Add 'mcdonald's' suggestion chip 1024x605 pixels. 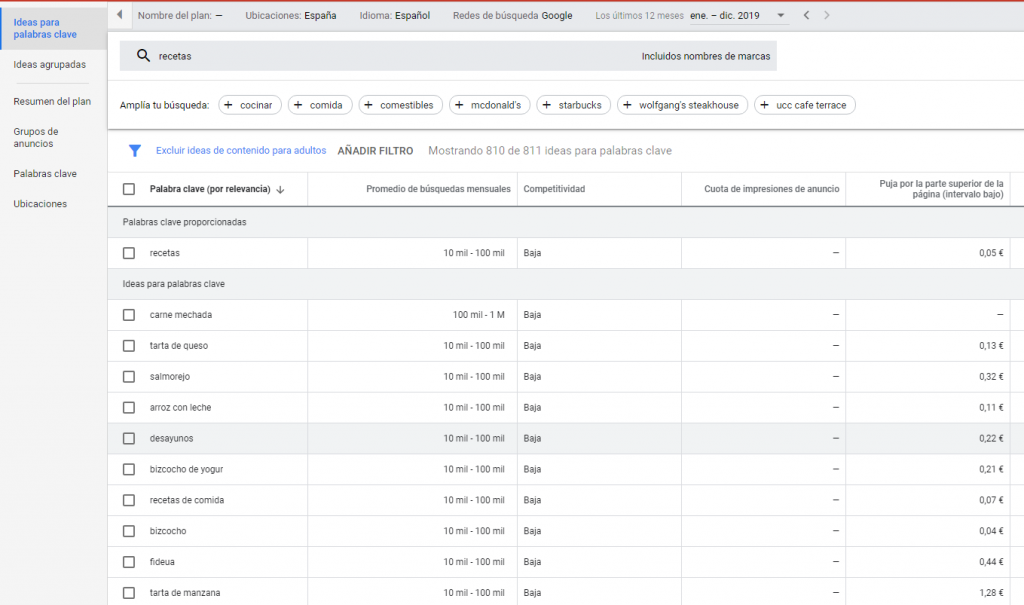click(x=489, y=105)
